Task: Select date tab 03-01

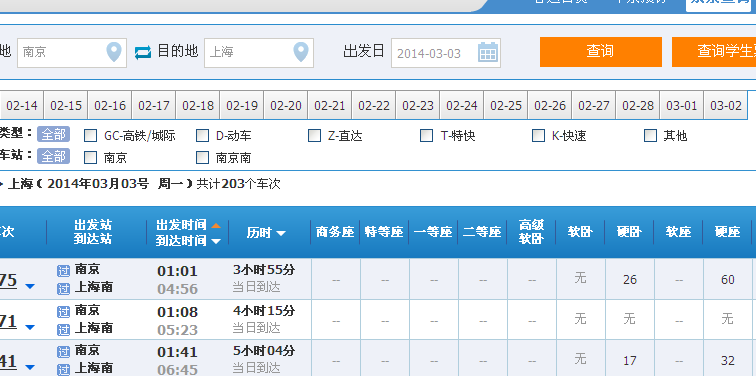Action: [x=682, y=106]
